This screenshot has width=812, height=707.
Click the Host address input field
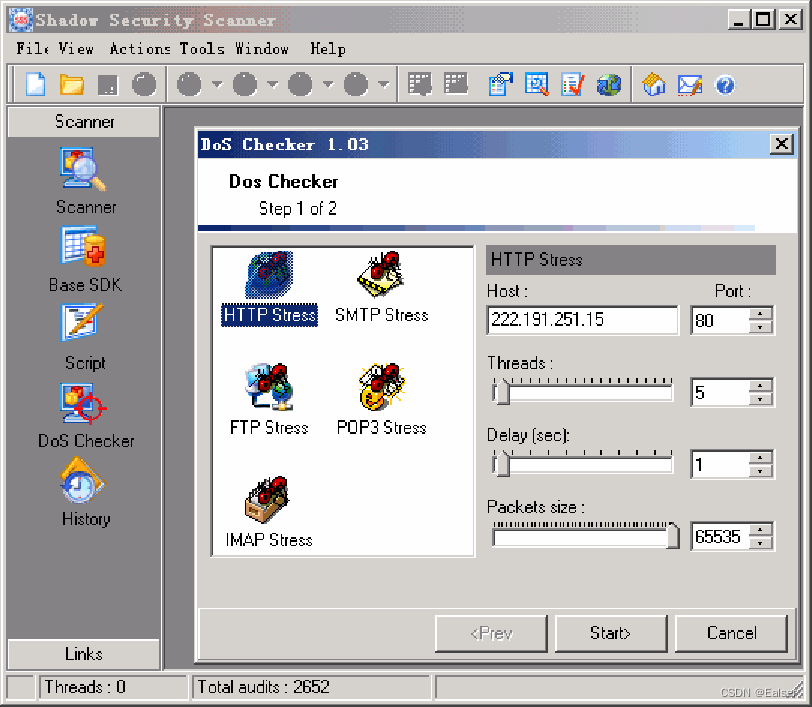(x=583, y=320)
